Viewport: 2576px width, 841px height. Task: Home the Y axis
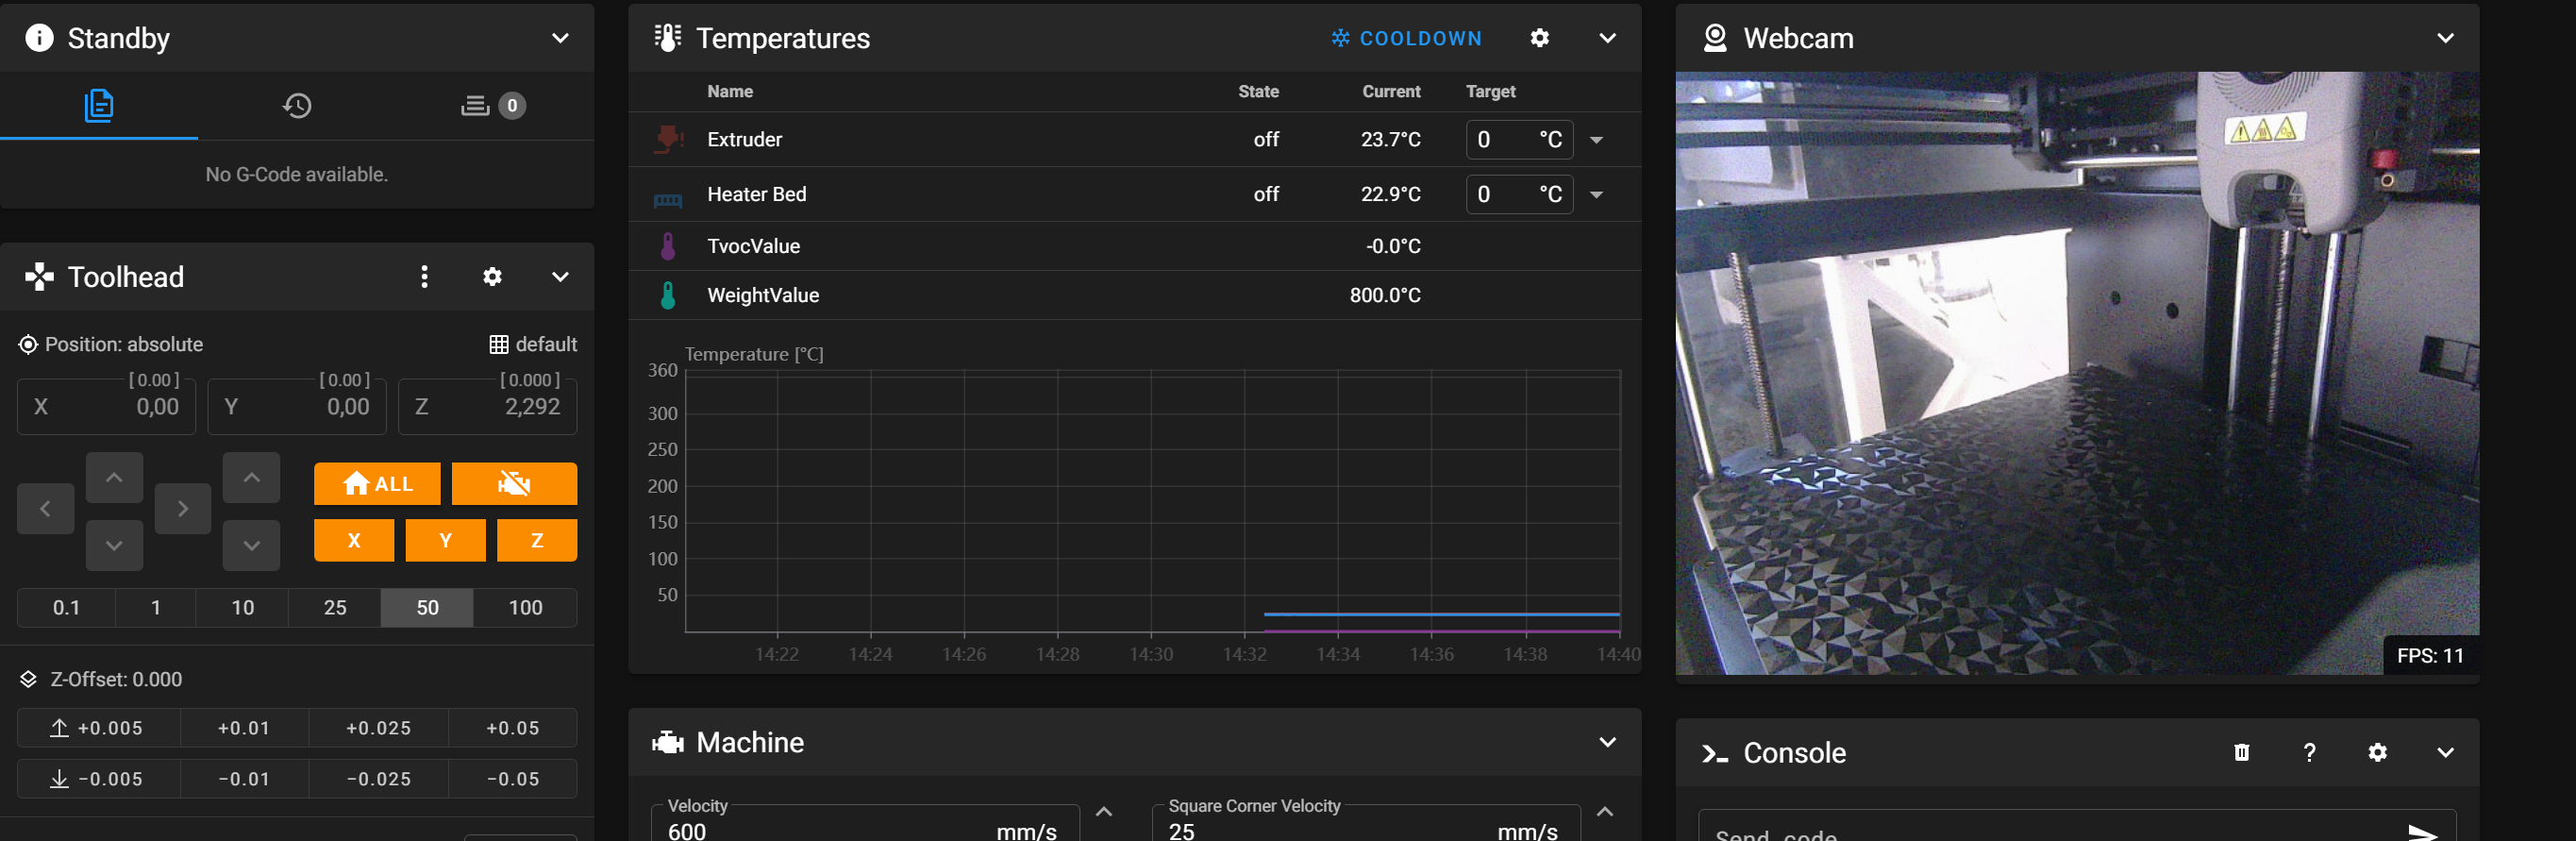(x=445, y=541)
